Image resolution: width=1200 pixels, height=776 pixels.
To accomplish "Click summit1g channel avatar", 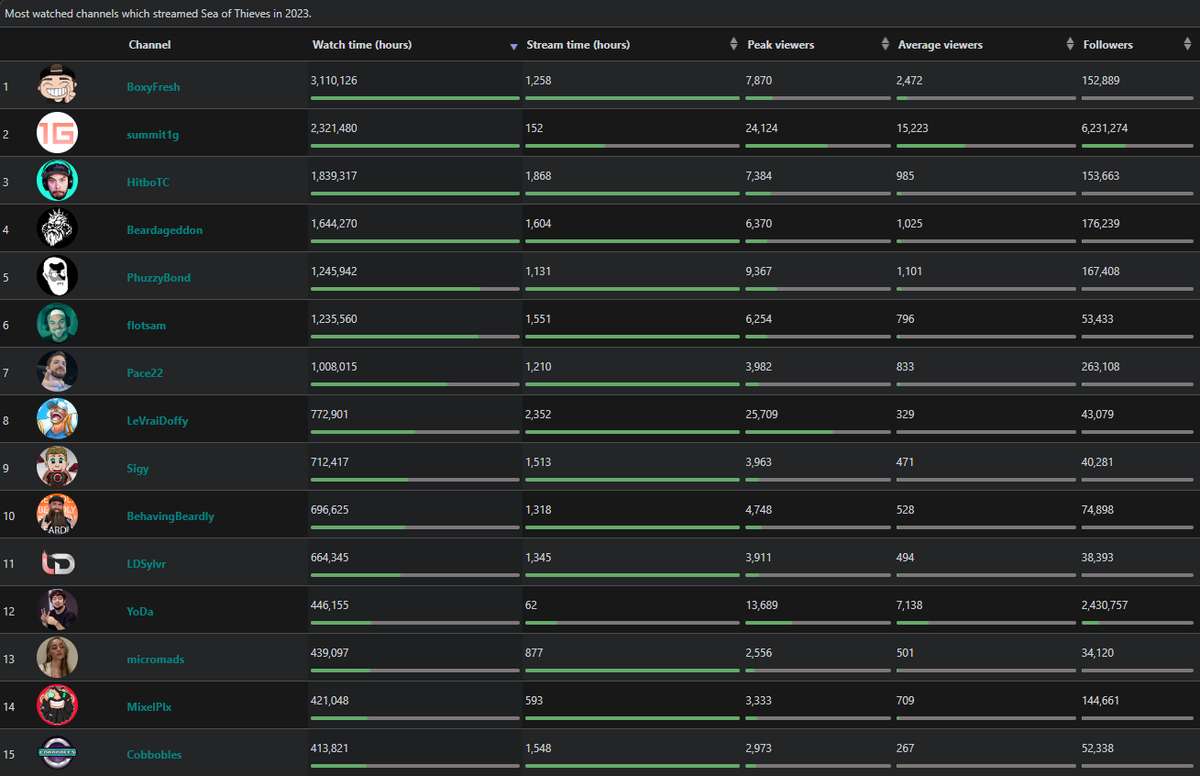I will coord(57,133).
